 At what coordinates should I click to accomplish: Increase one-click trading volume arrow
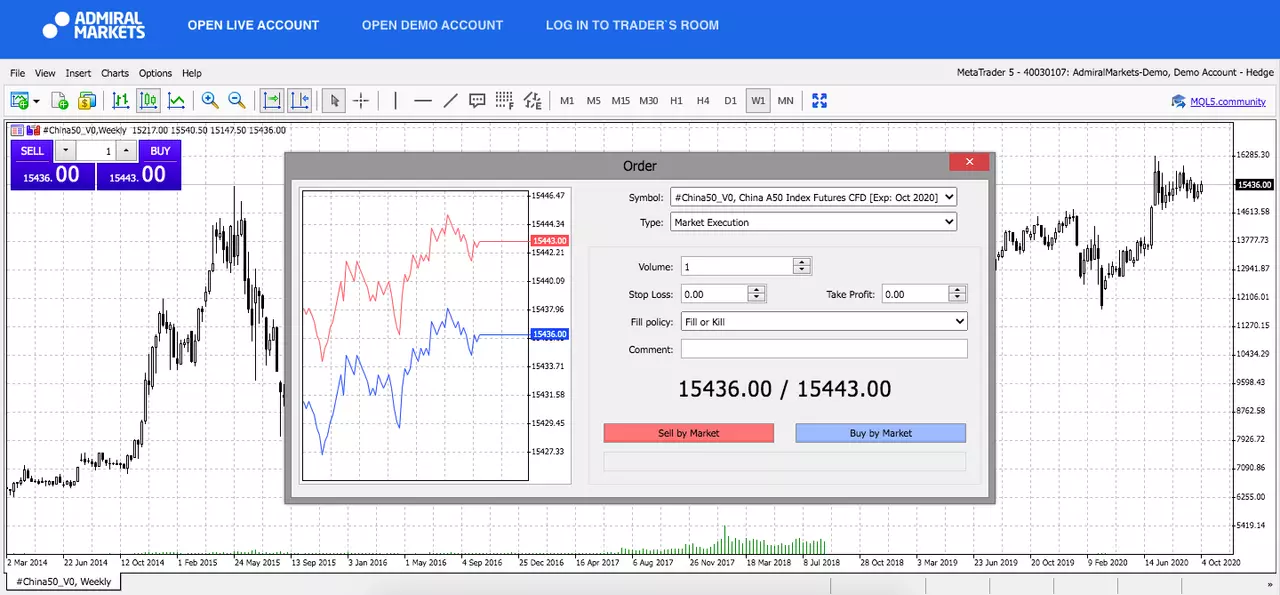125,151
